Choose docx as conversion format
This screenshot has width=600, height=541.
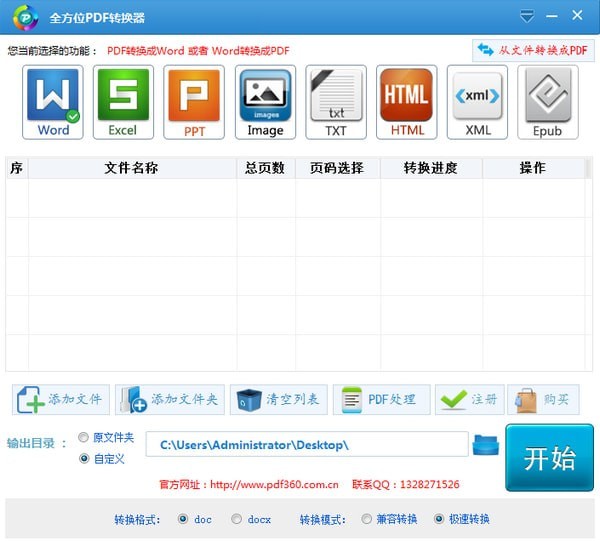[x=237, y=519]
